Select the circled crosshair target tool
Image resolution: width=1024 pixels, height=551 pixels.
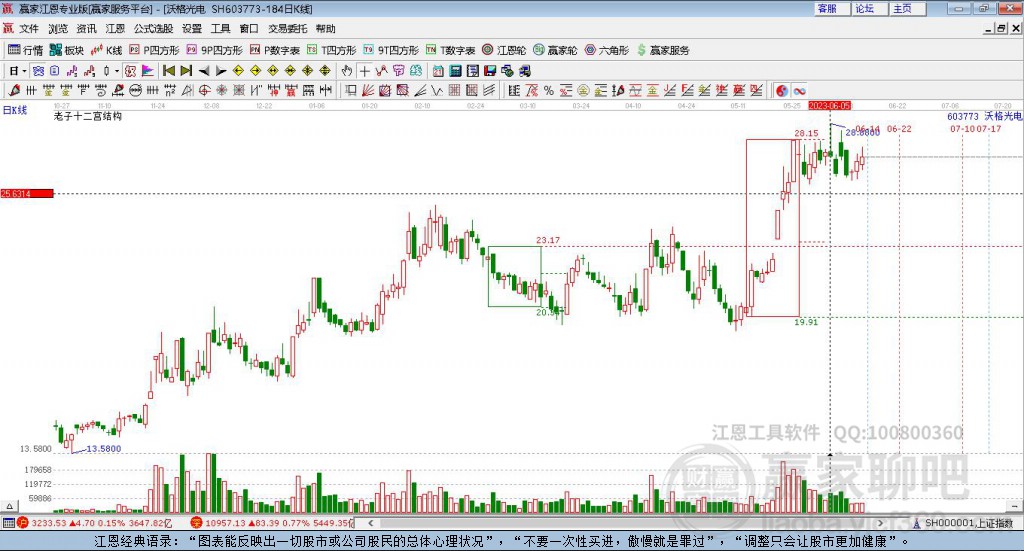point(204,91)
